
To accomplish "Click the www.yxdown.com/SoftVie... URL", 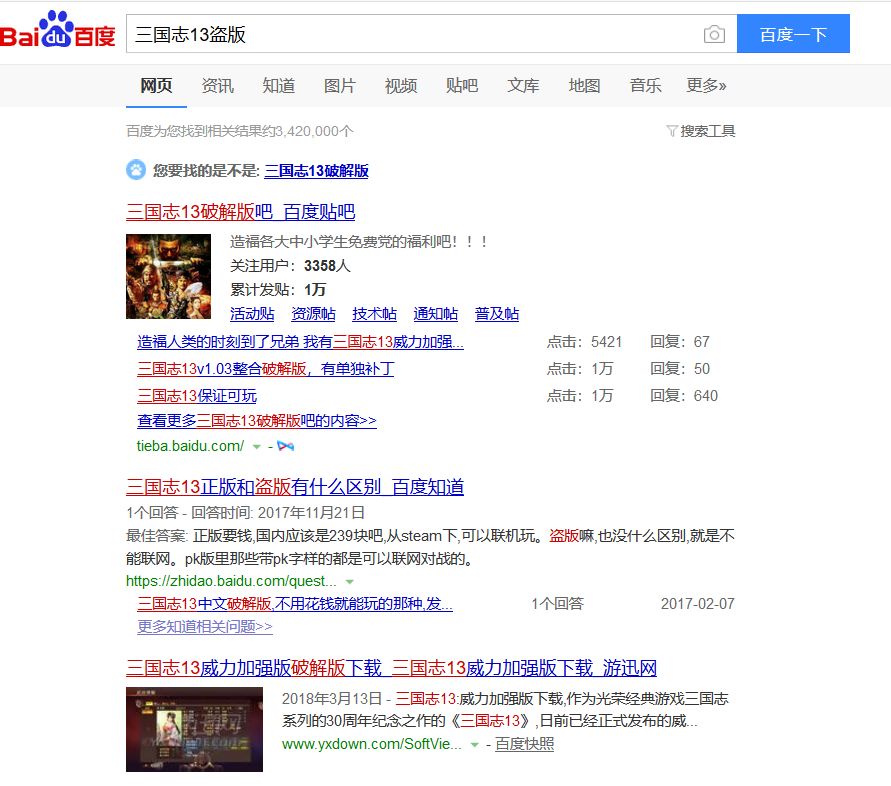I will pos(372,744).
